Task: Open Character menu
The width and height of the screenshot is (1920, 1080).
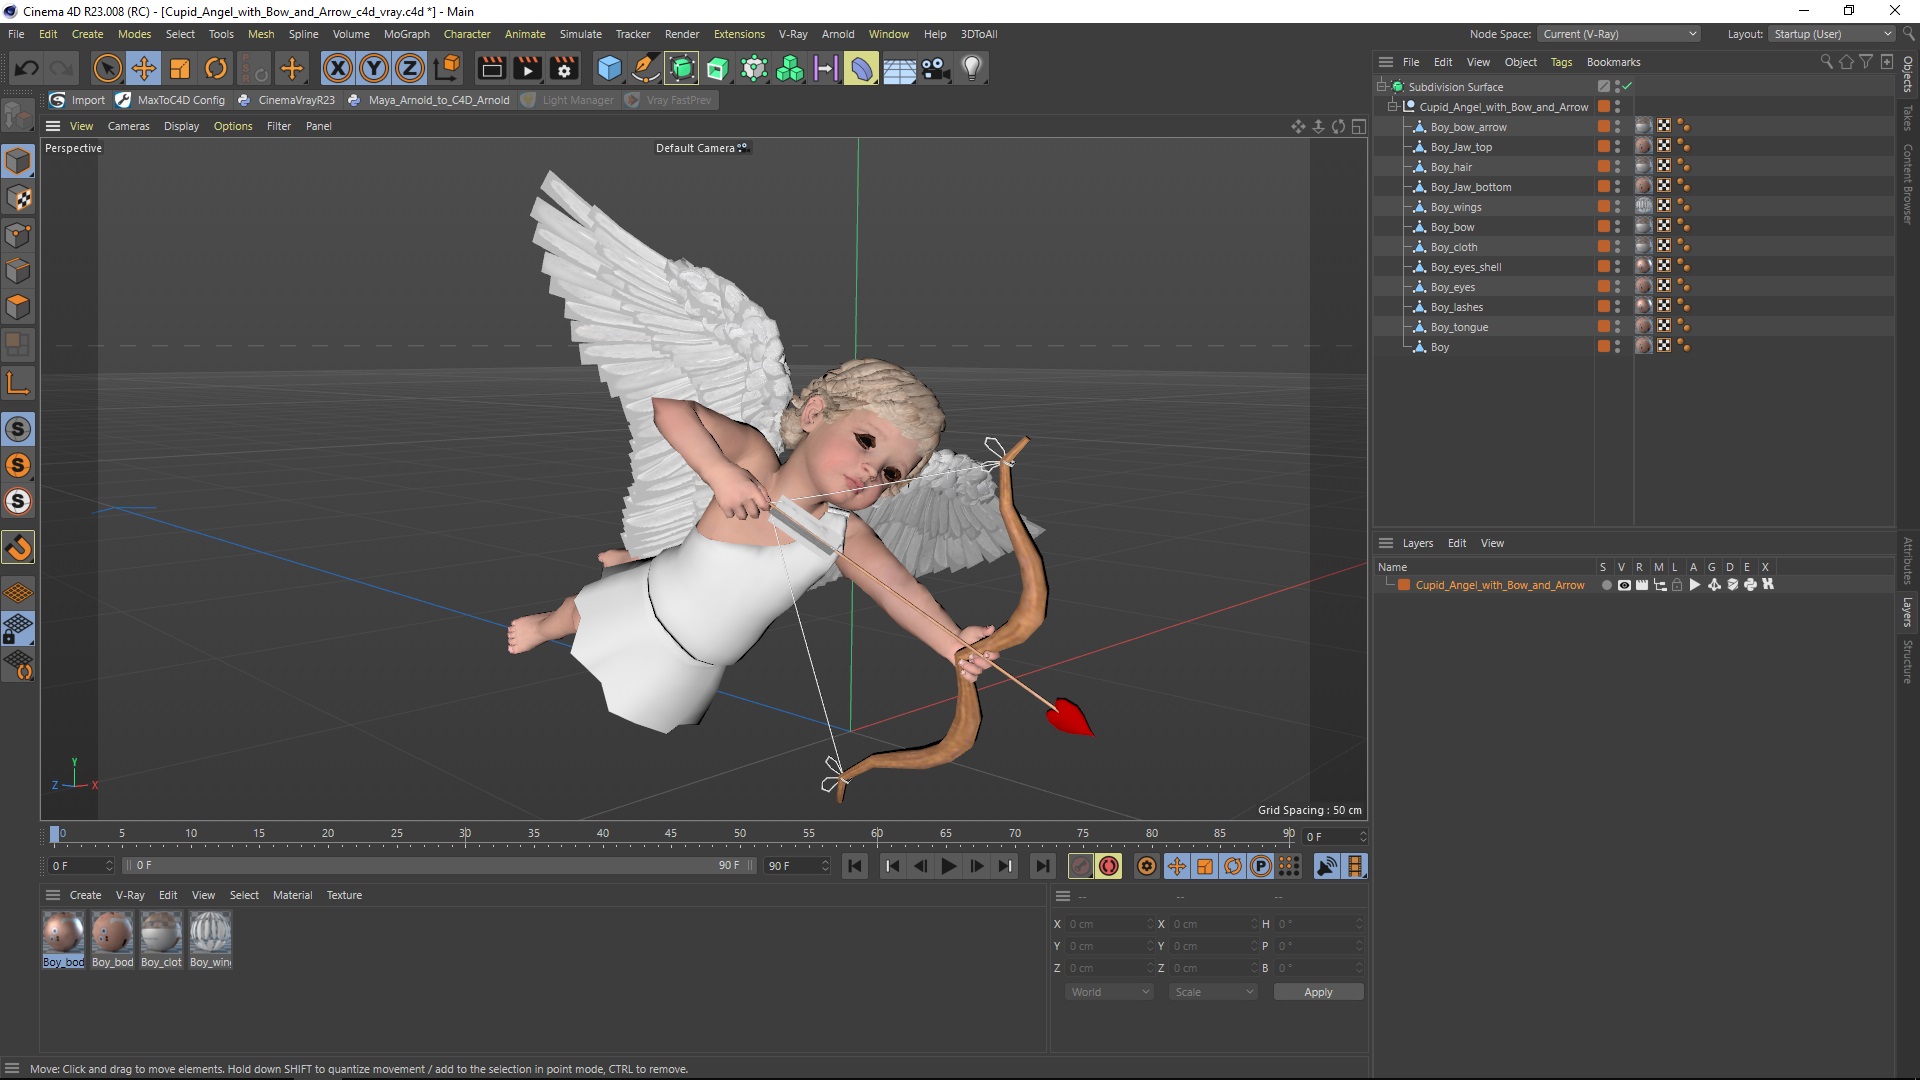Action: pos(467,34)
